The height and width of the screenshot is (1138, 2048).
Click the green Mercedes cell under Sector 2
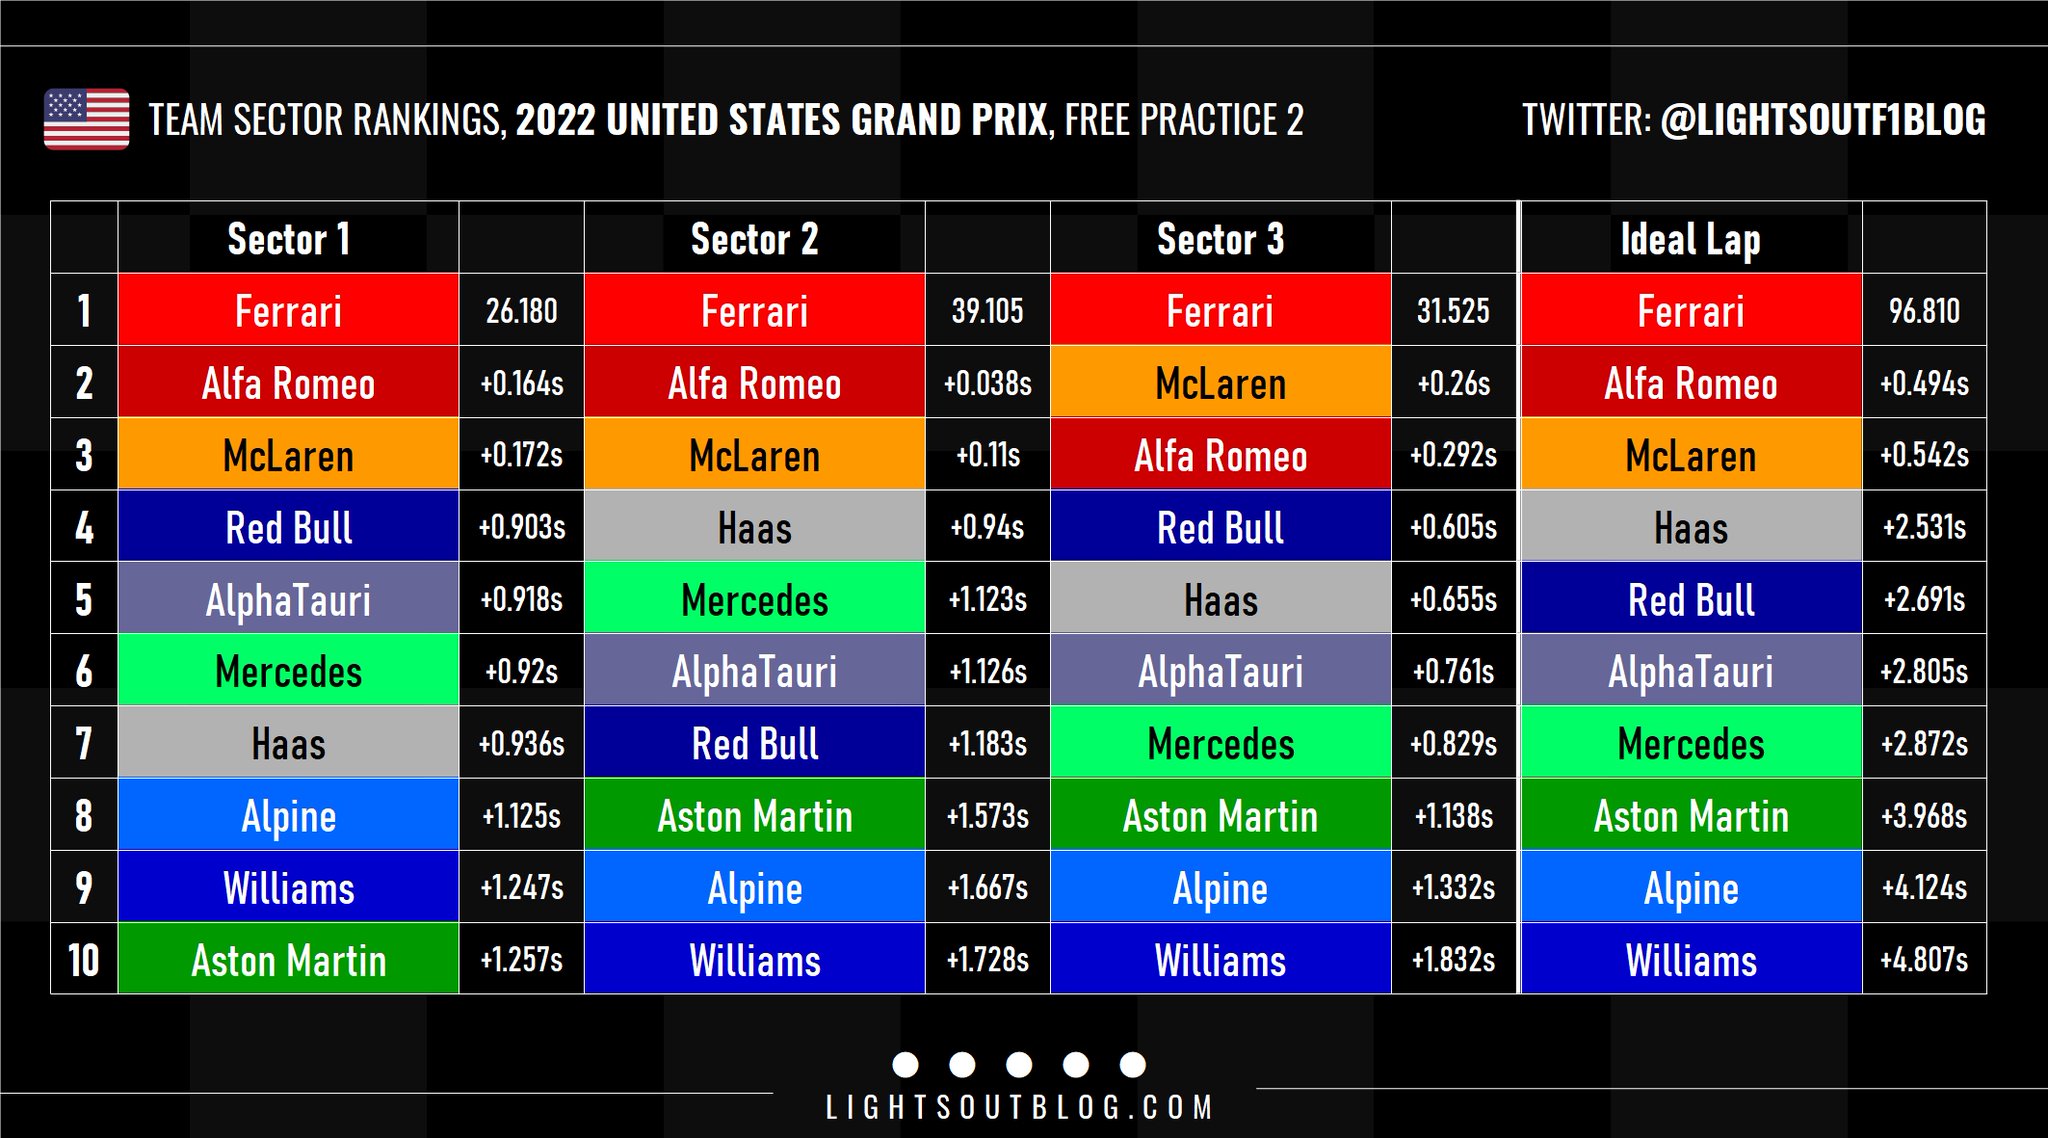coord(754,600)
